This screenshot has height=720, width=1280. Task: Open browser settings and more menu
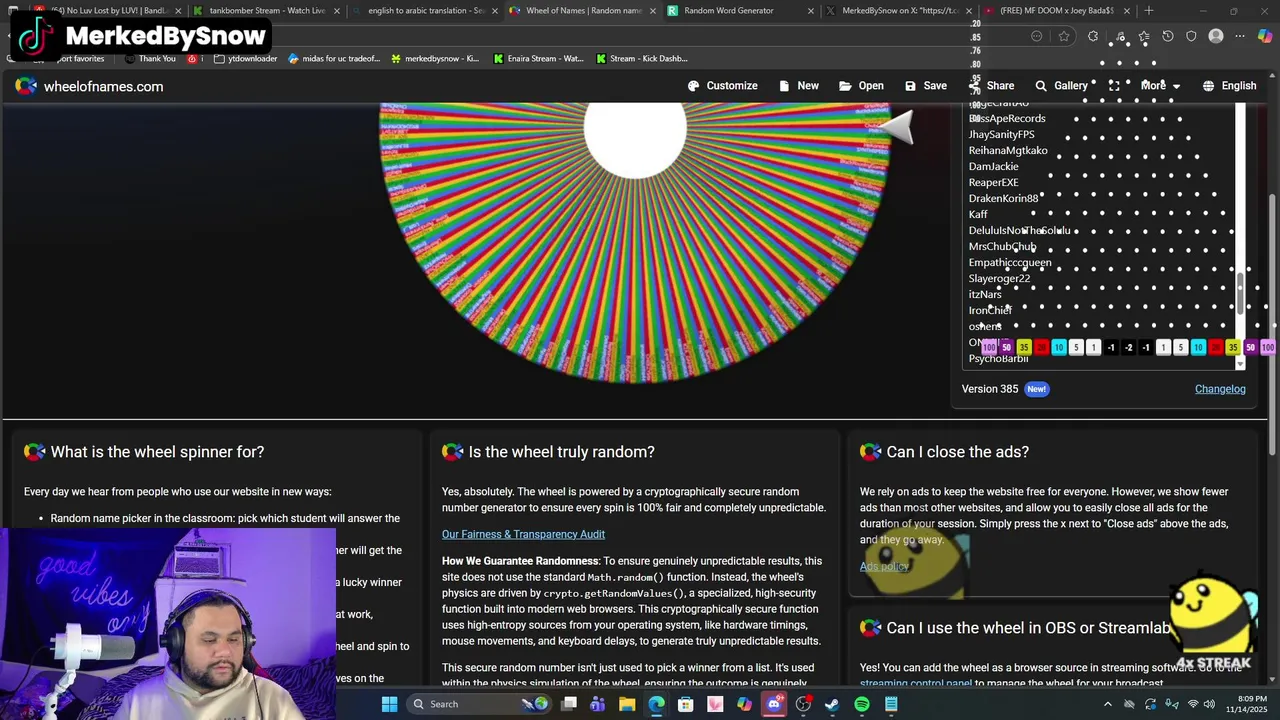[x=1240, y=36]
